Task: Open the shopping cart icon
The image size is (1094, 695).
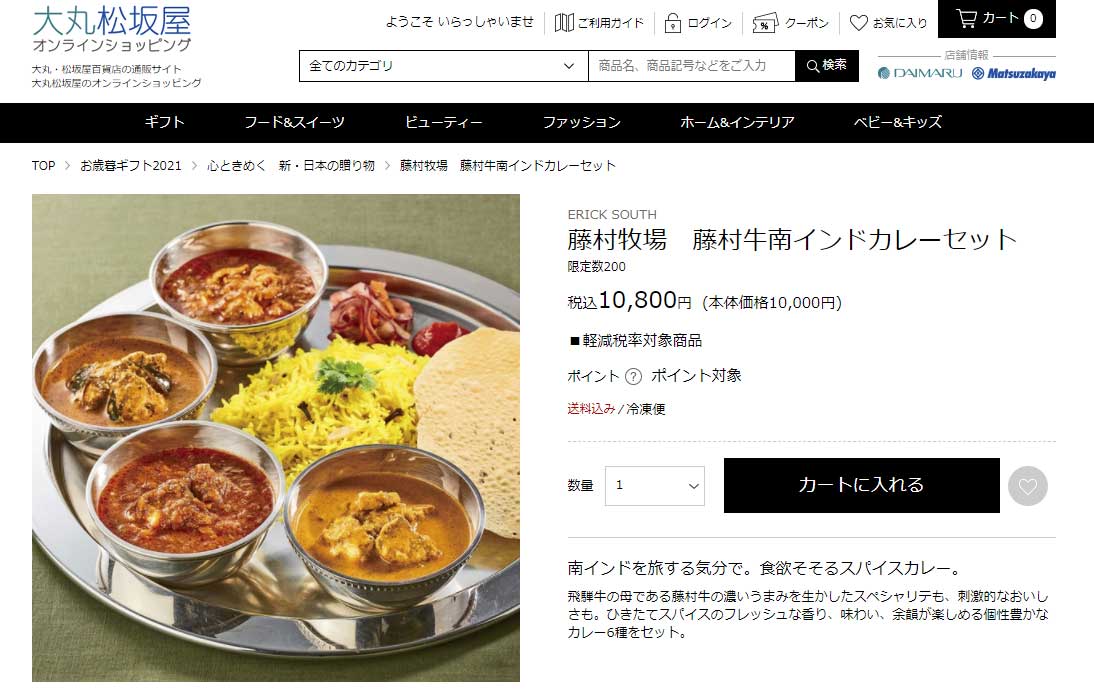Action: (x=966, y=18)
